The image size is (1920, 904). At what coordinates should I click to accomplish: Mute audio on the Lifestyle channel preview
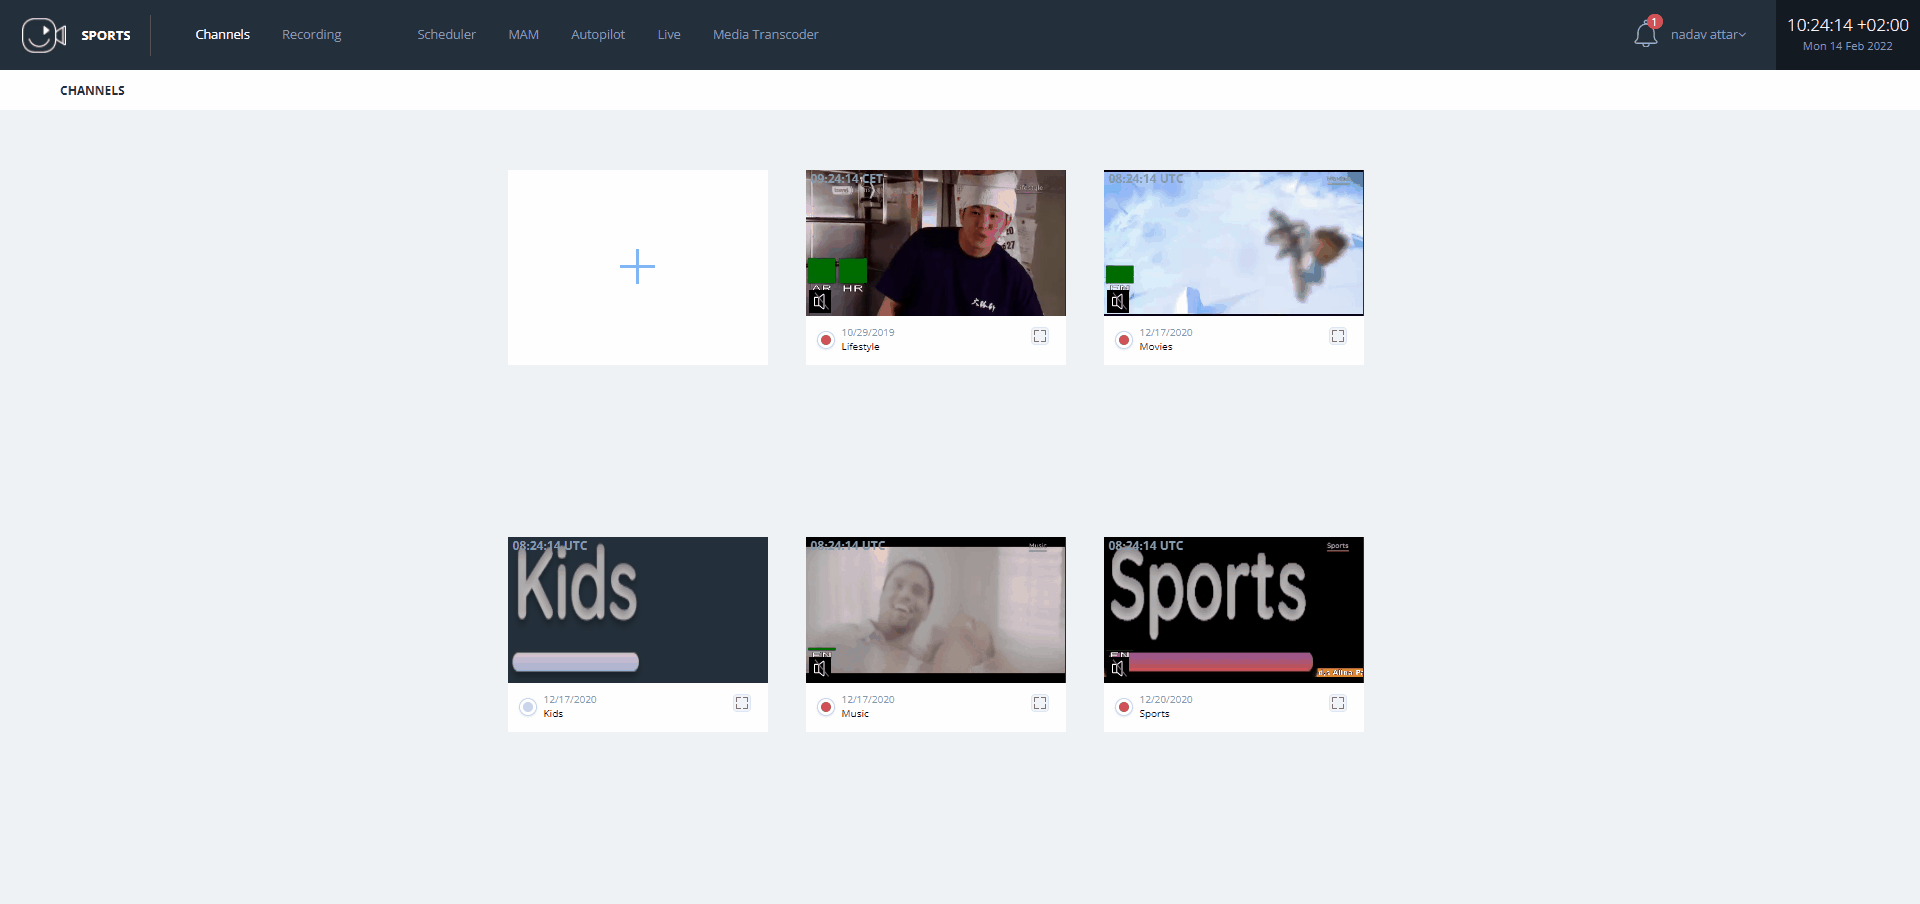[x=820, y=302]
